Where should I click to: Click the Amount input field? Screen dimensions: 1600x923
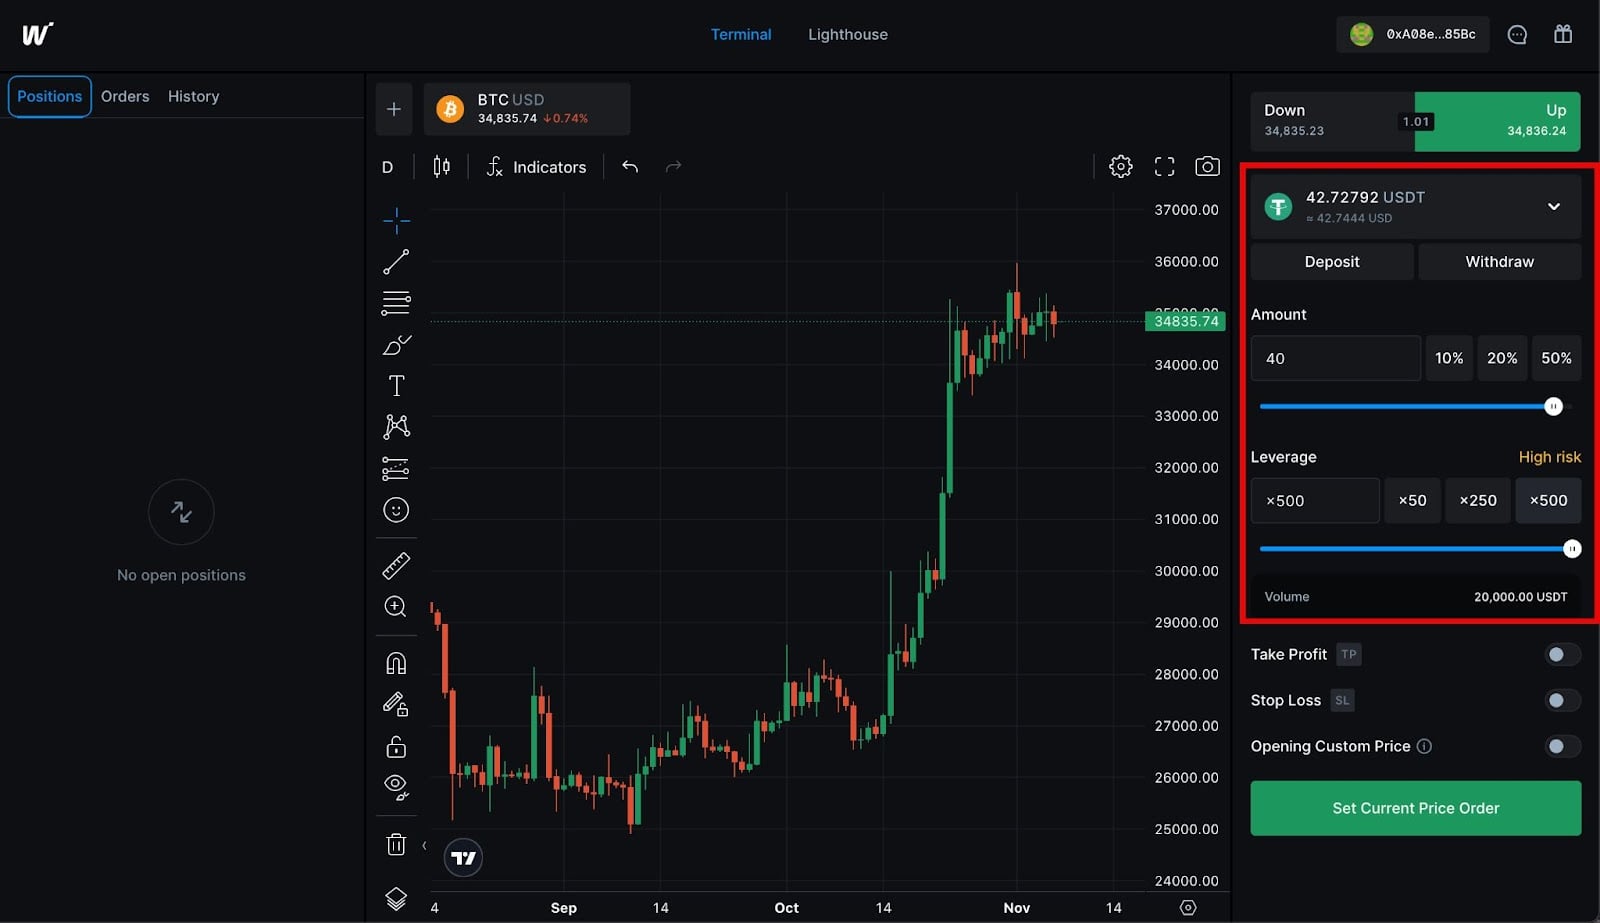pos(1335,359)
